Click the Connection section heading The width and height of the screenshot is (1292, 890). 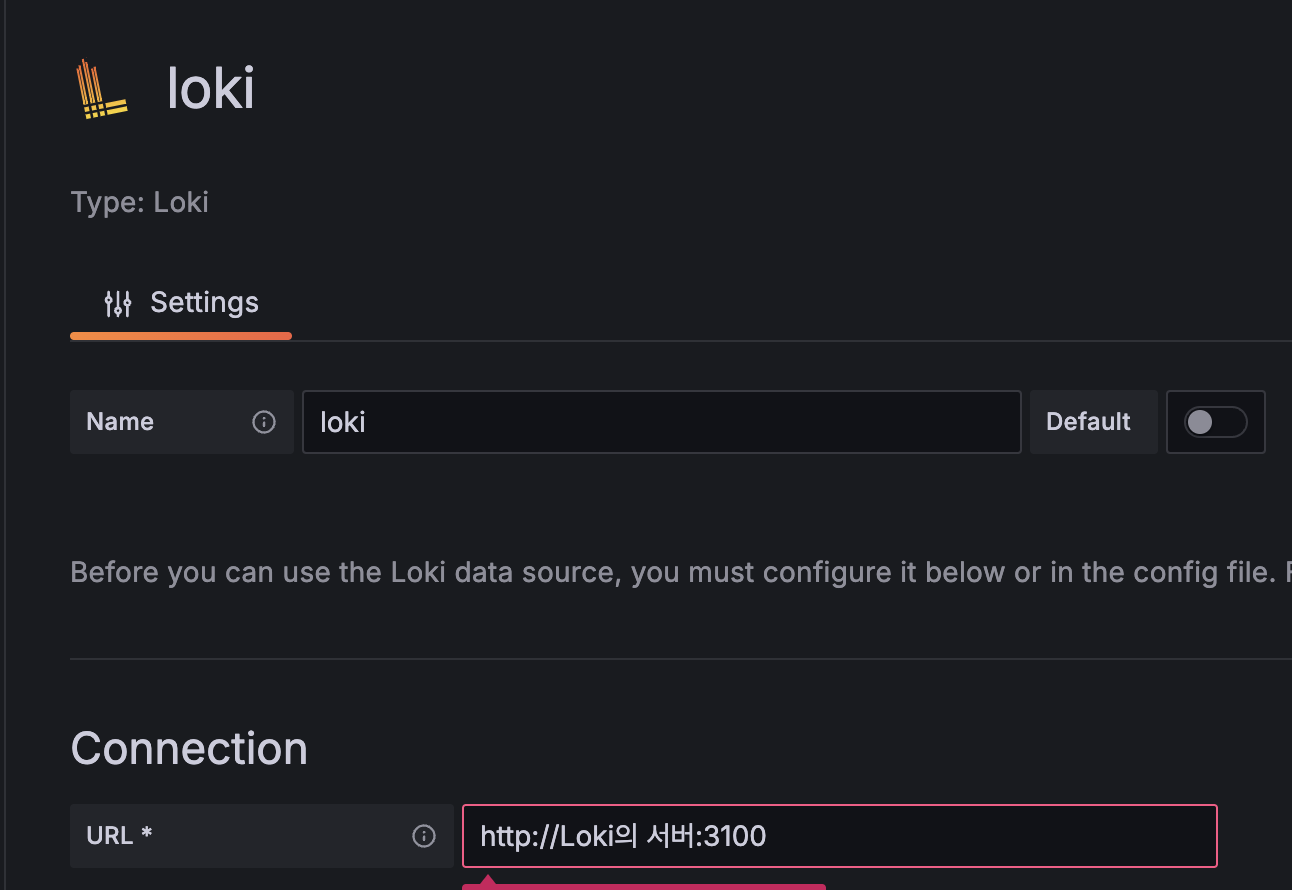pyautogui.click(x=189, y=748)
